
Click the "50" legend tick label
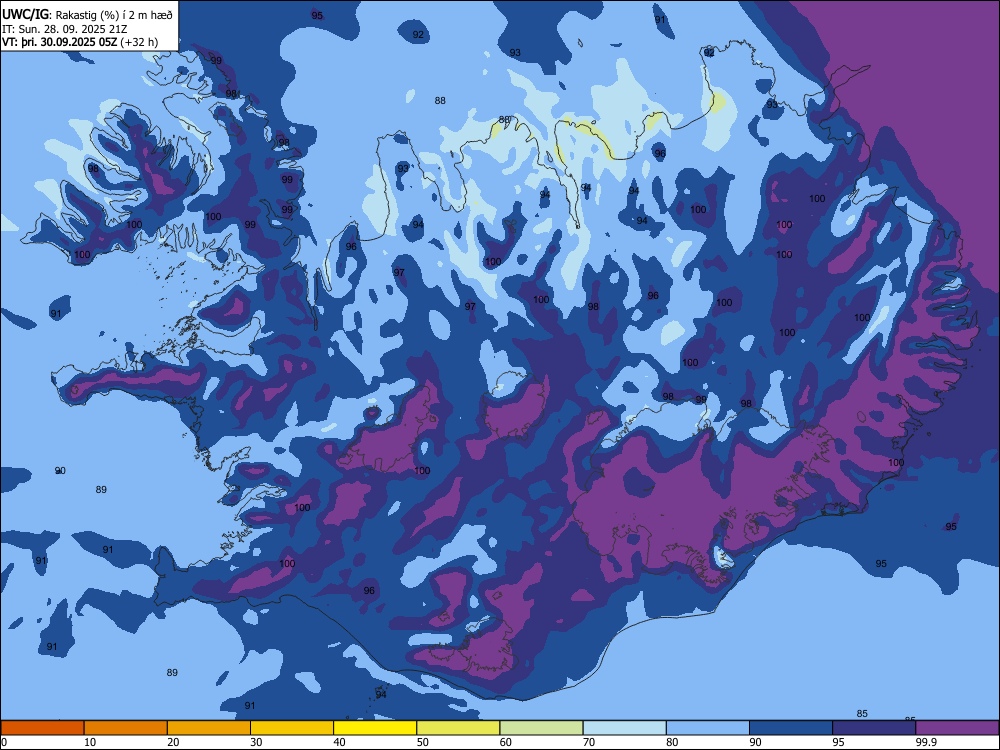click(422, 742)
